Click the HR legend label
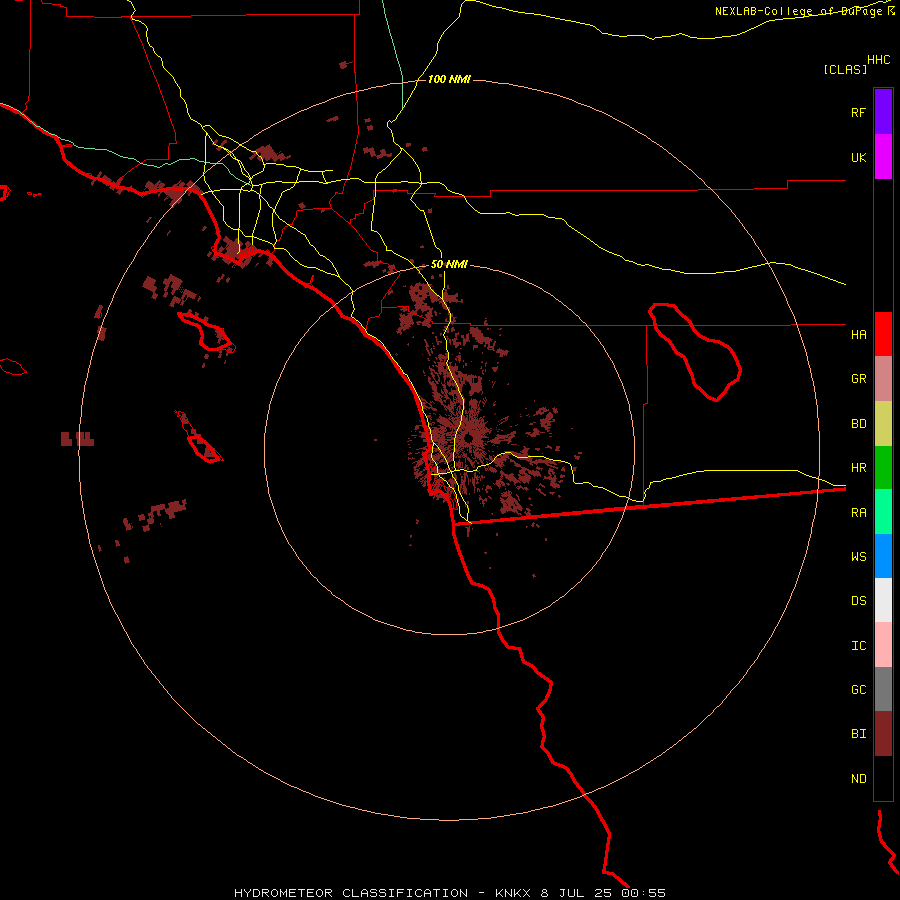900x900 pixels. click(x=858, y=468)
